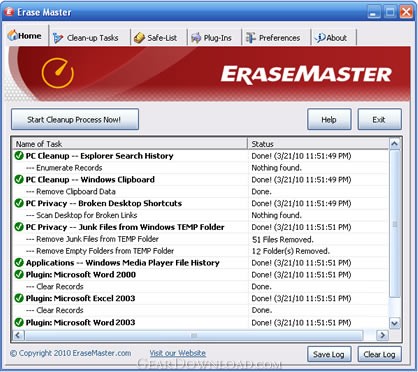The image size is (418, 372).
Task: Select 'Remove Empty Folders from TEMP Folder' row
Action: pyautogui.click(x=200, y=251)
